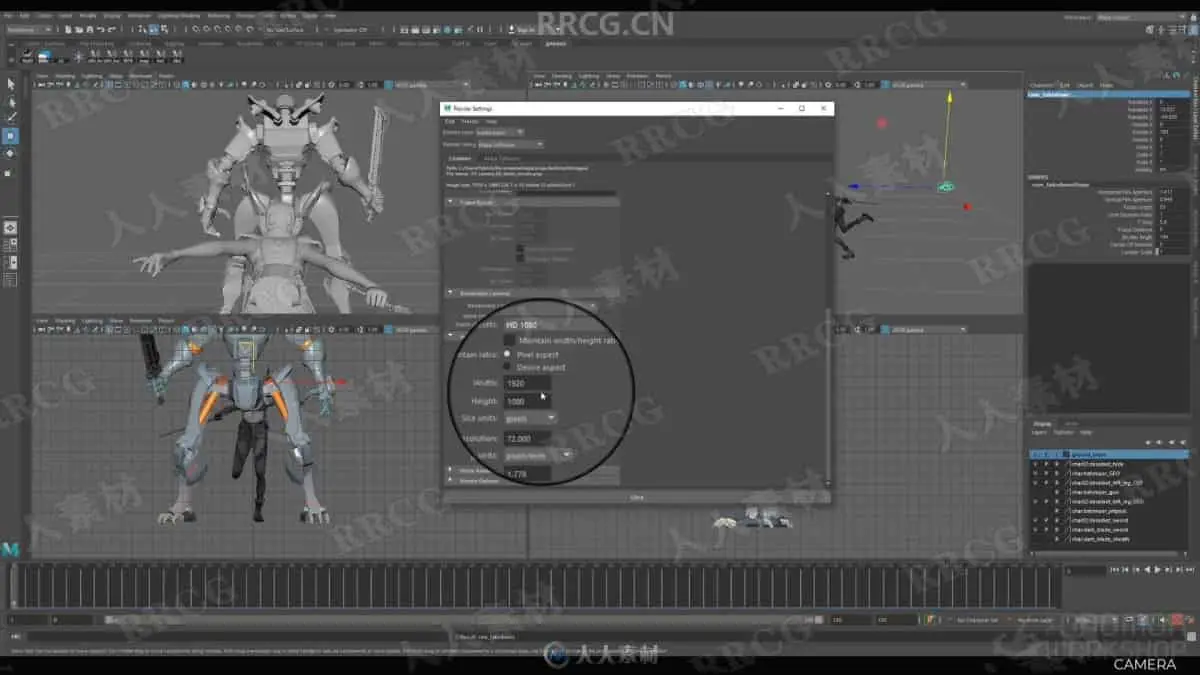Open the Size units dropdown
Image resolution: width=1200 pixels, height=675 pixels.
click(530, 418)
